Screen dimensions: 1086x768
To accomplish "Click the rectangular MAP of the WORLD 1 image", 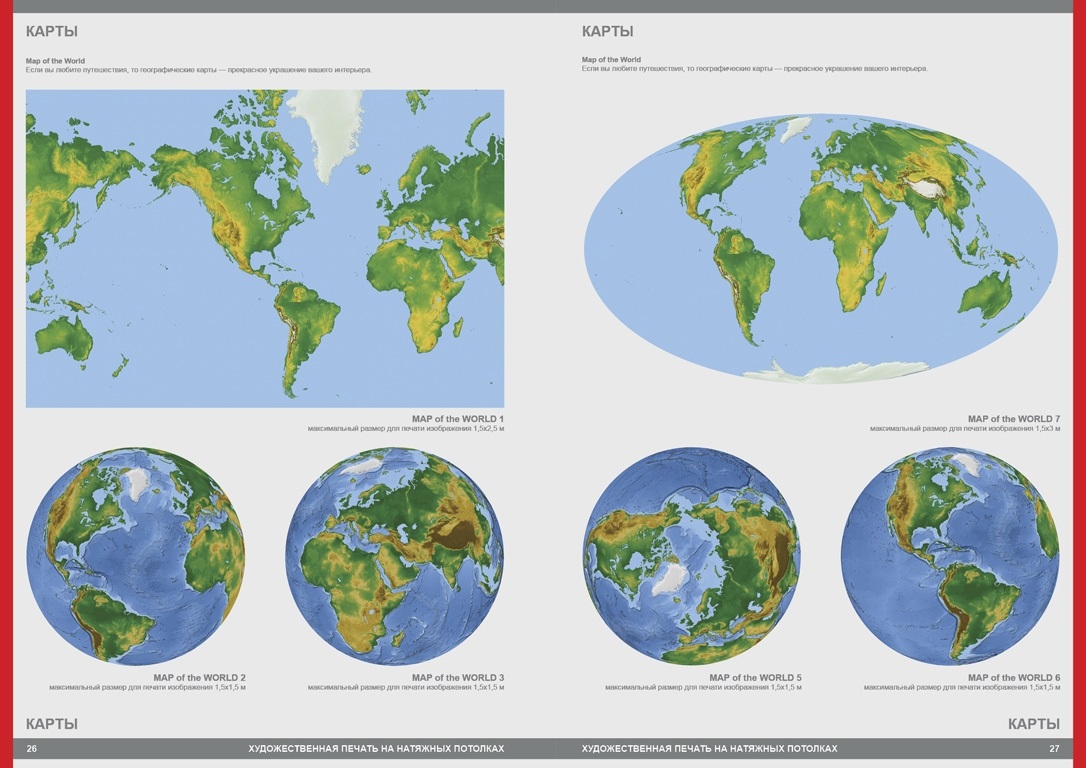I will coord(265,248).
